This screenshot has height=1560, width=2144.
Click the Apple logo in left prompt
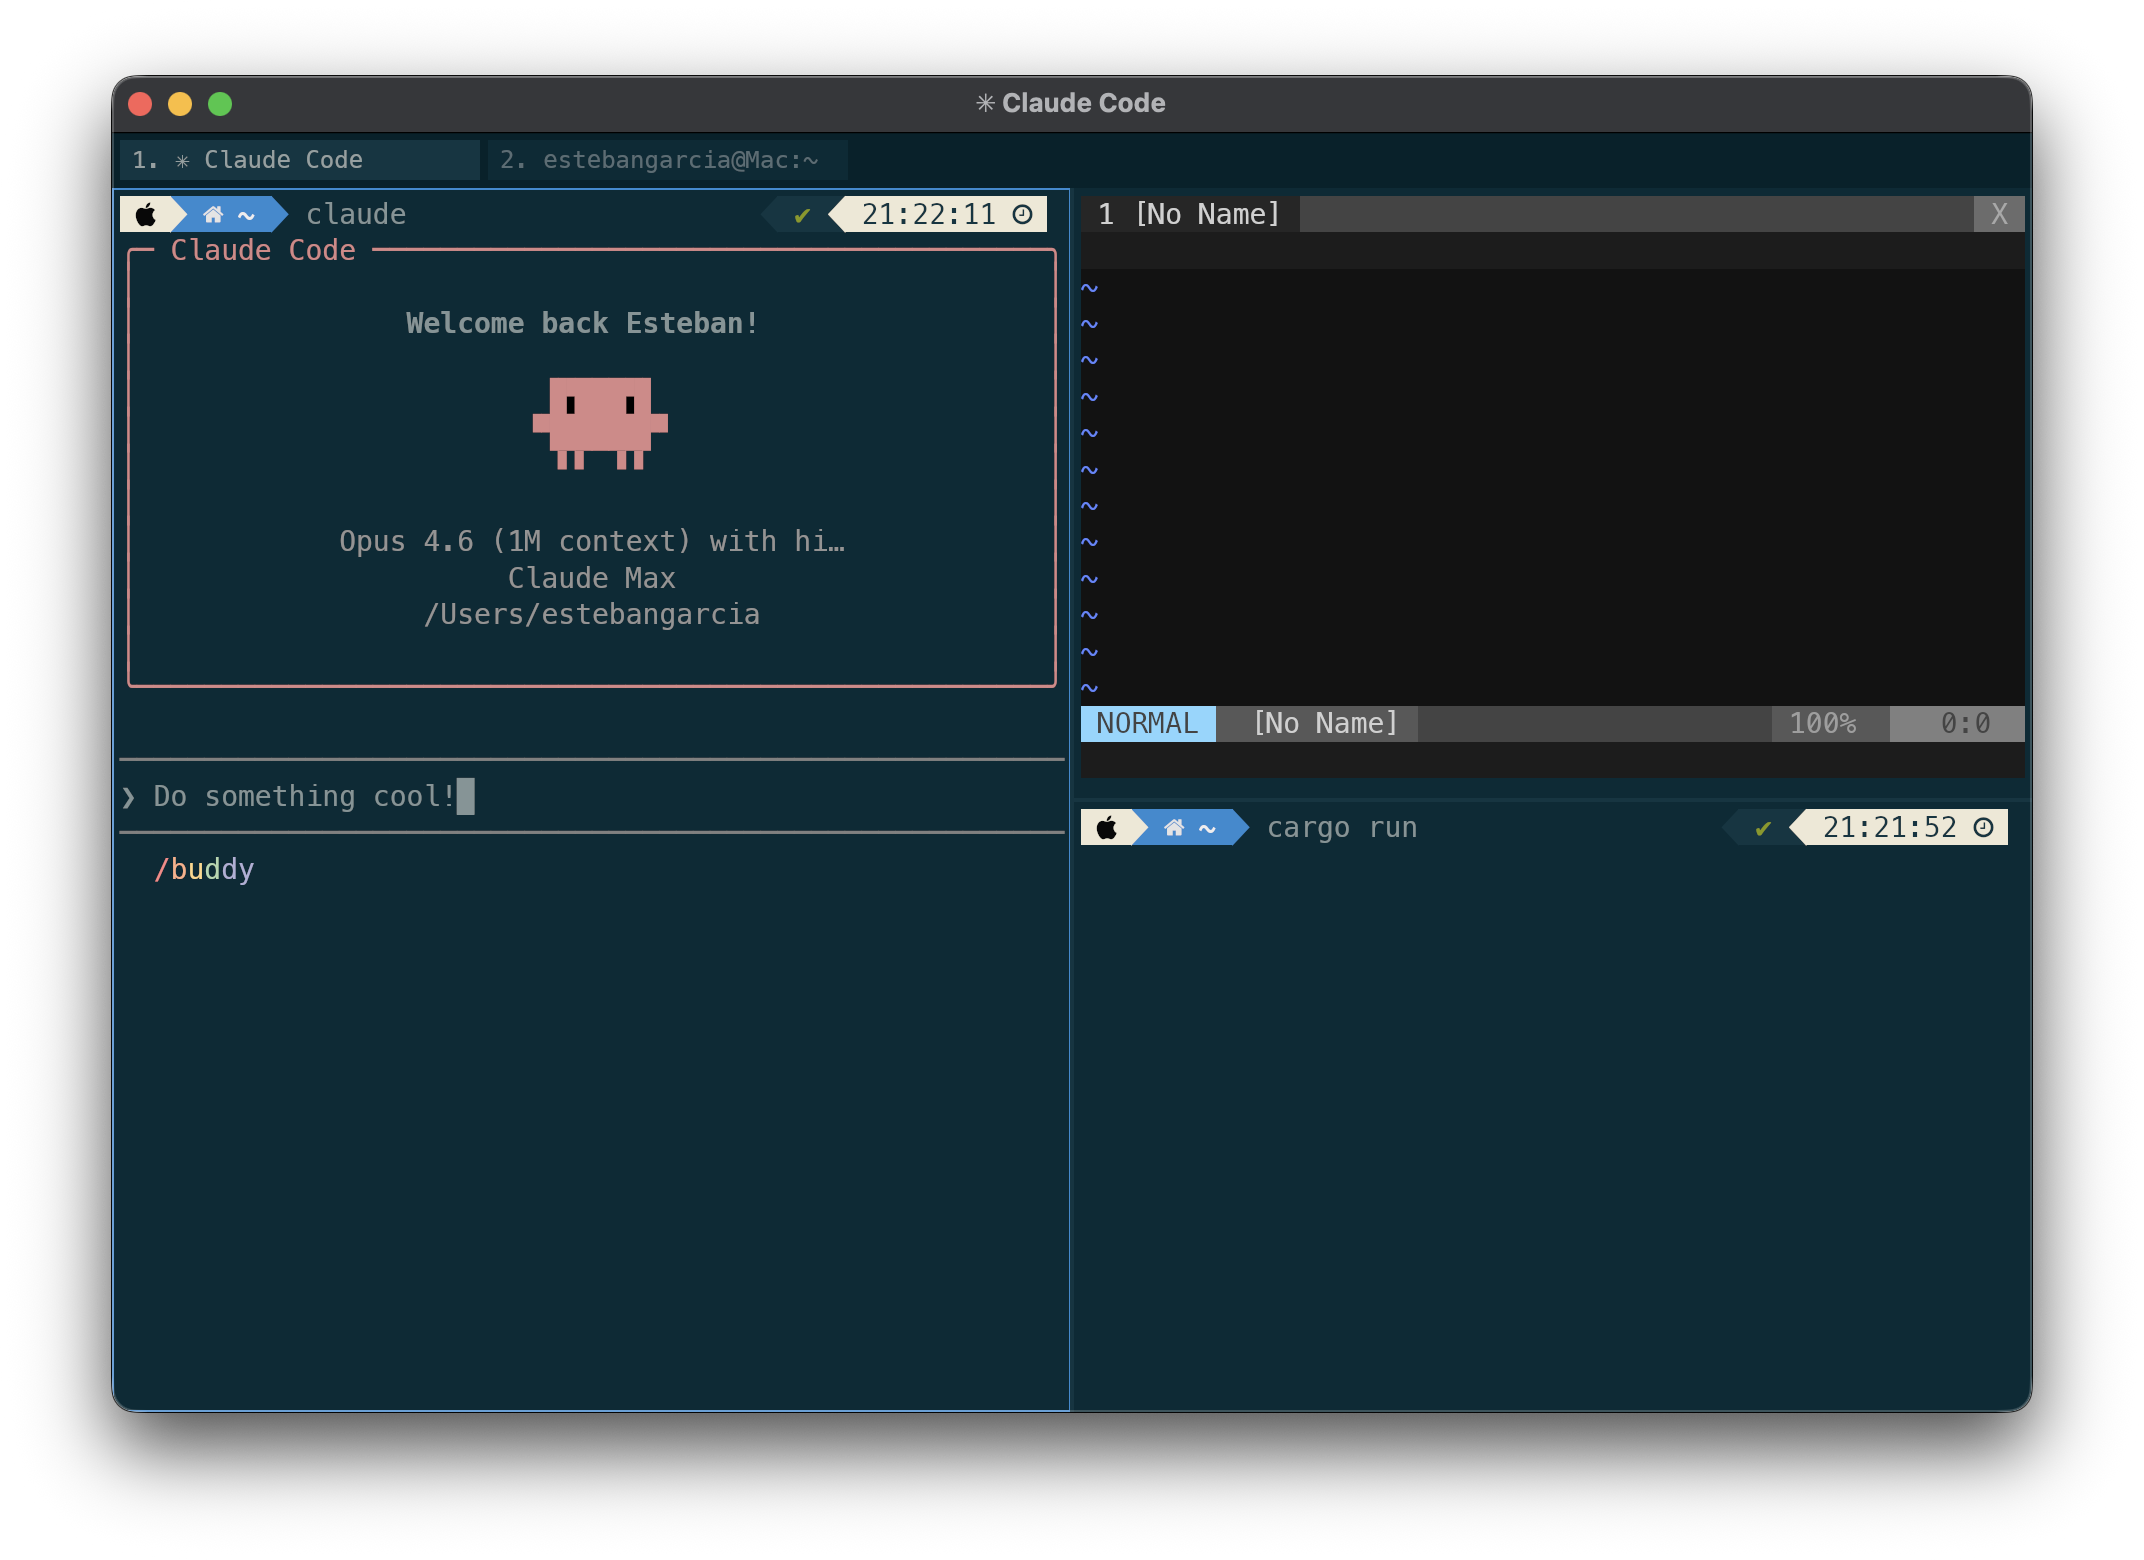tap(146, 214)
